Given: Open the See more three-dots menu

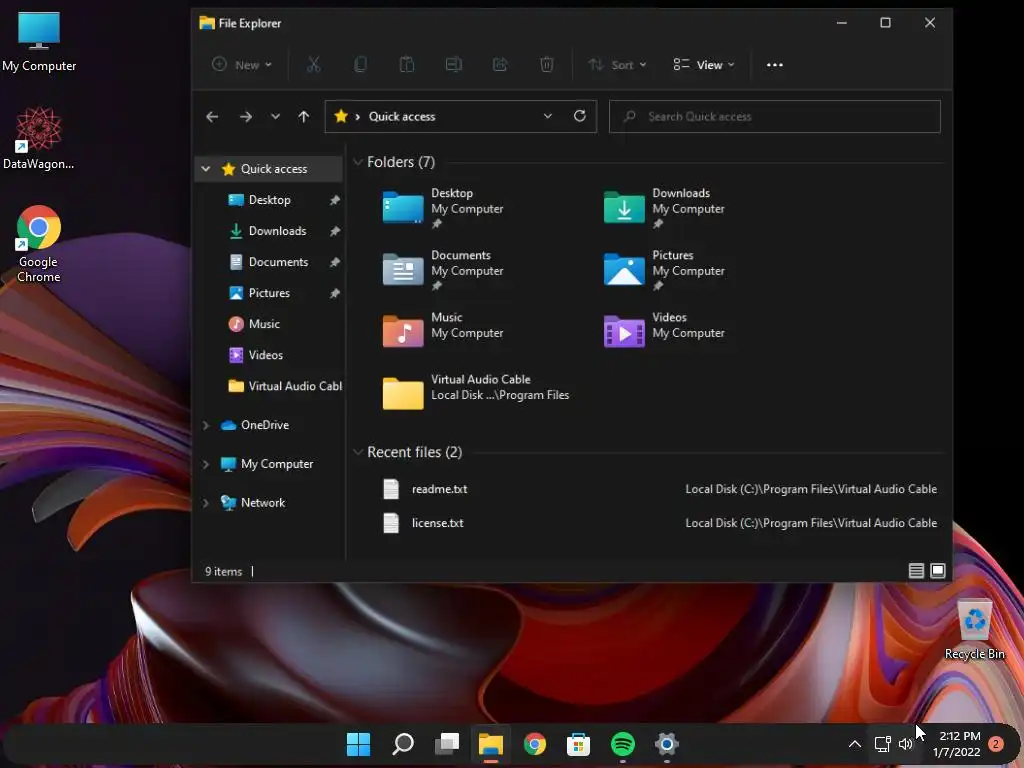Looking at the screenshot, I should click(775, 65).
